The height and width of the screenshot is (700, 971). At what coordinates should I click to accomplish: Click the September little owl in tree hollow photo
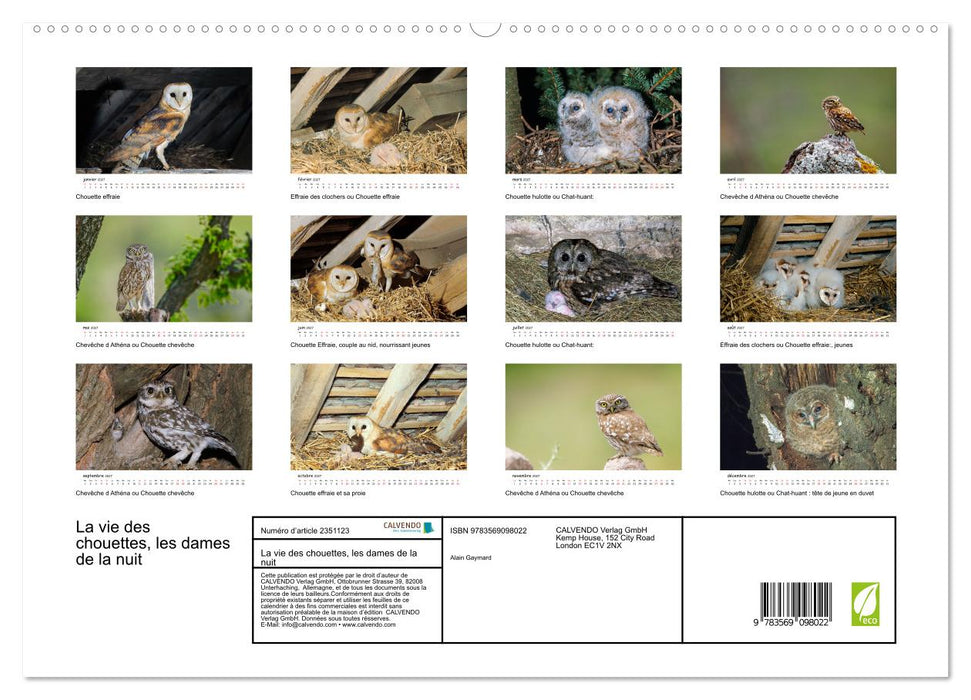164,416
